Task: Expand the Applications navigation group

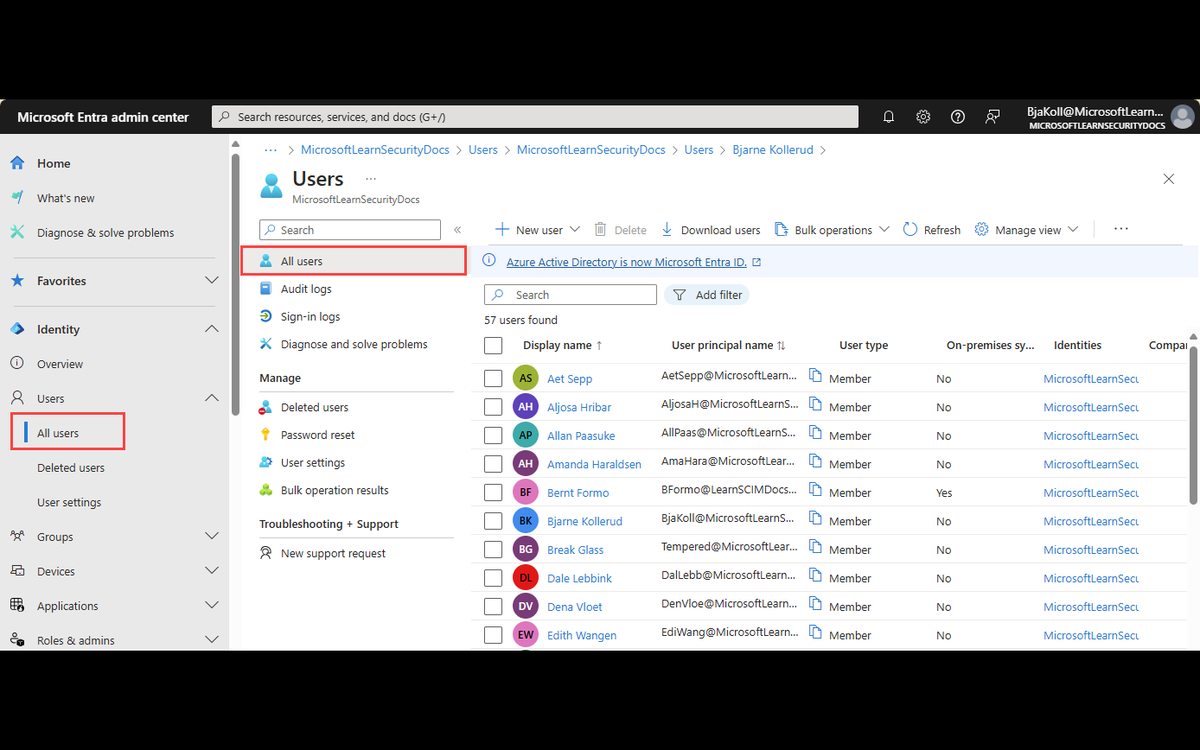Action: [211, 605]
